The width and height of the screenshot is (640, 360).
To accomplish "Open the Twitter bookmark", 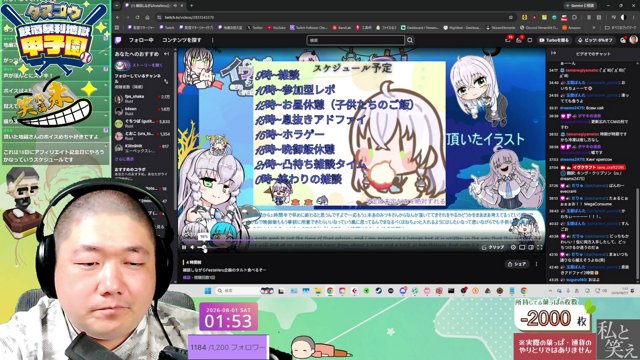I will 255,28.
